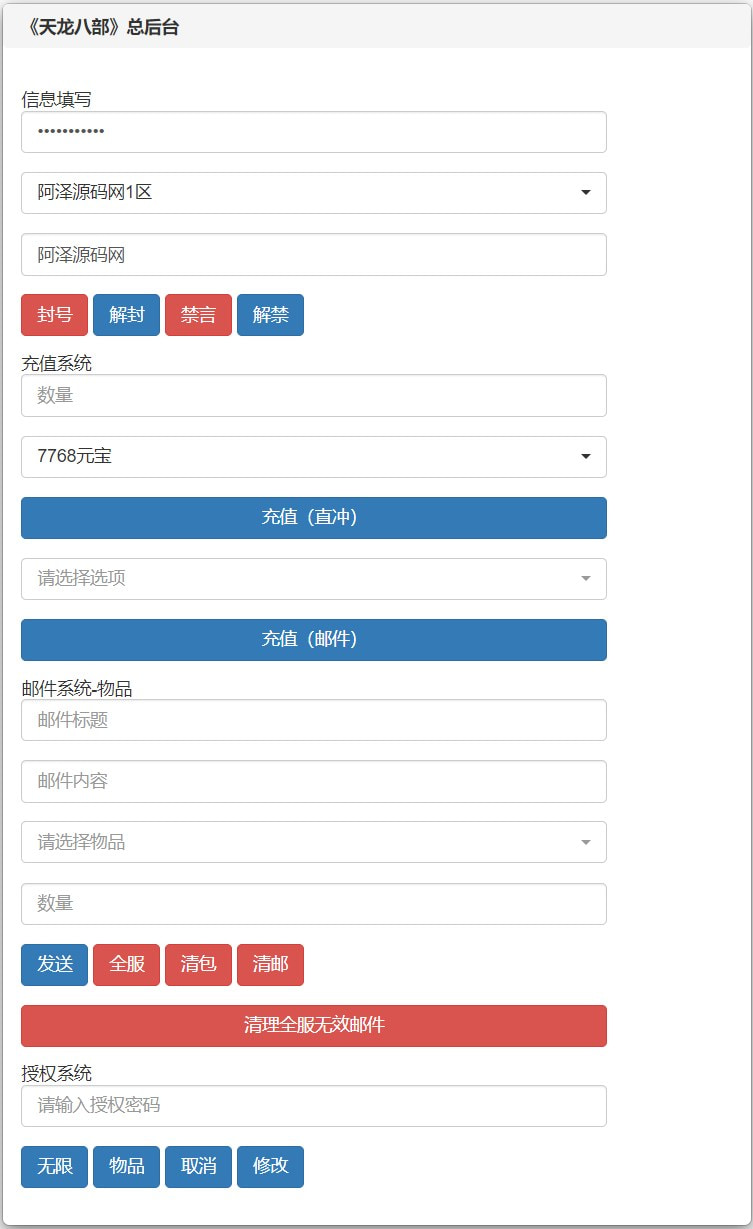
Task: Focus the 充值系统 数量 input field
Action: [x=313, y=396]
